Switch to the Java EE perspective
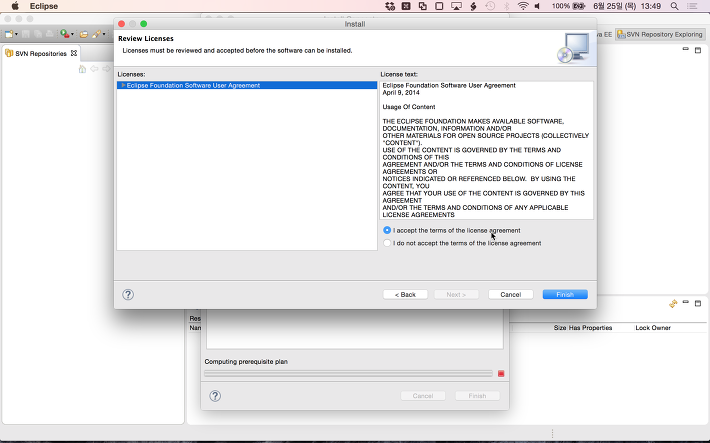The image size is (710, 443). [604, 34]
